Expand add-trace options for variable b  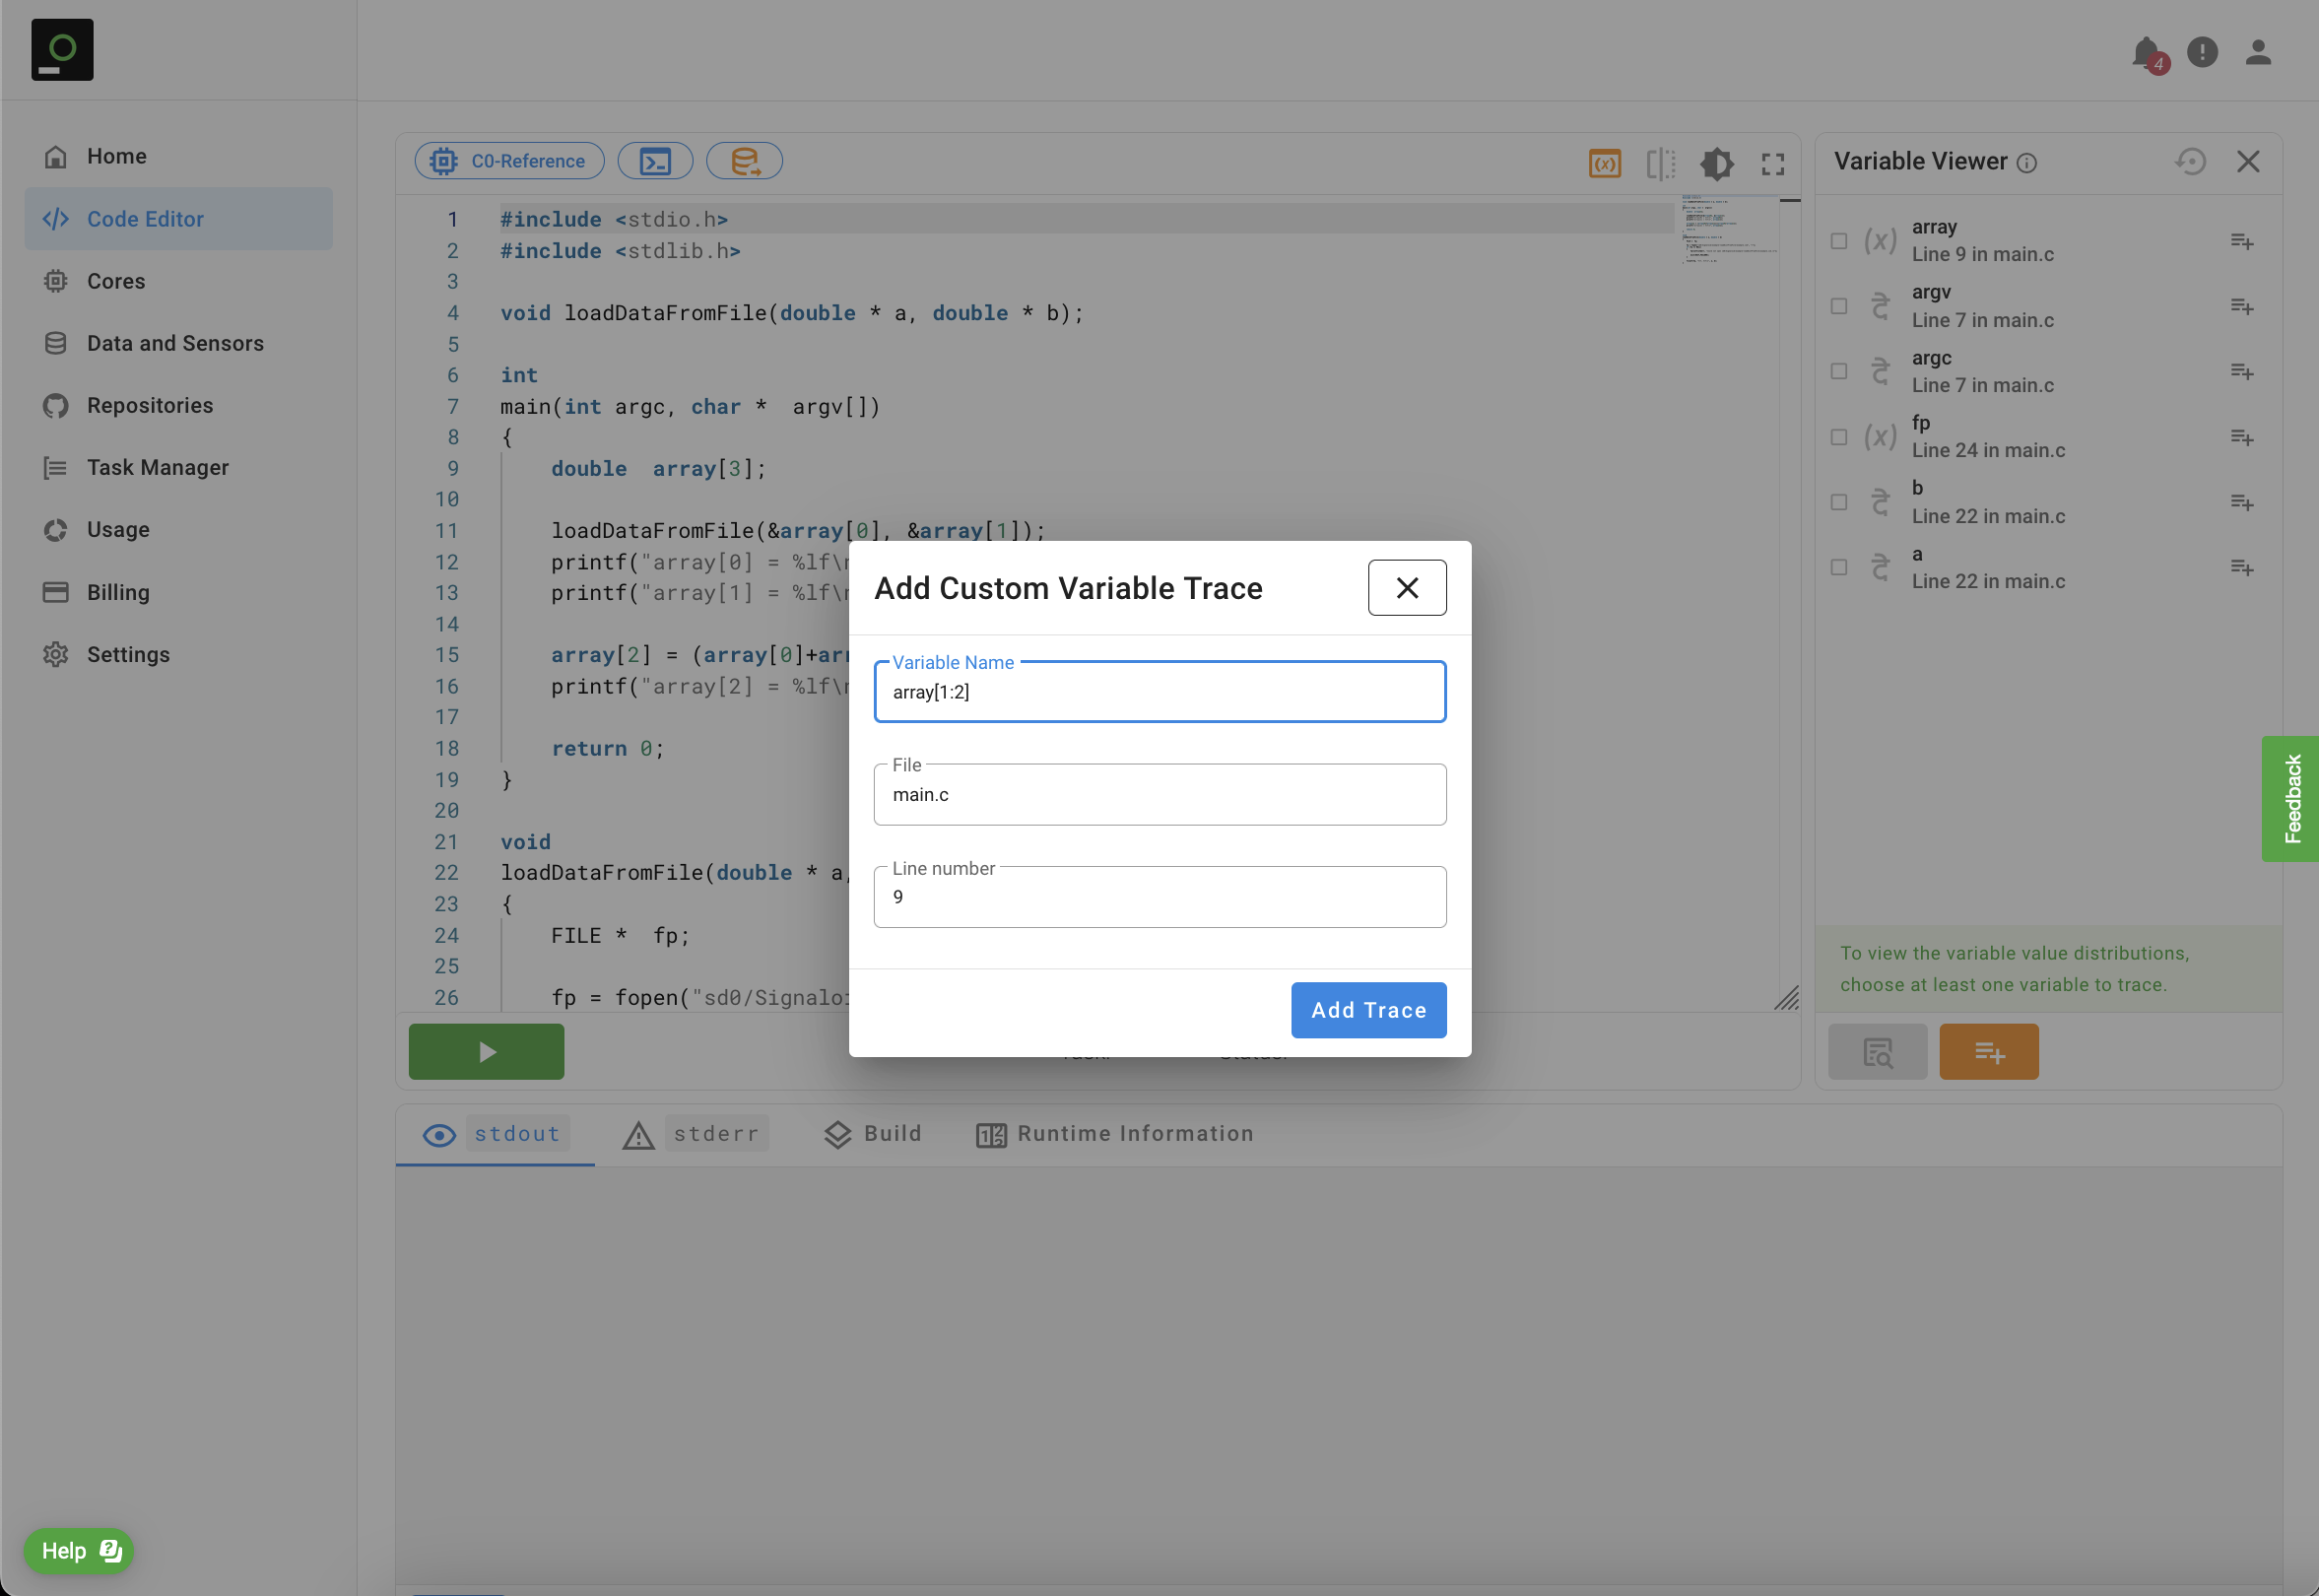(x=2241, y=502)
